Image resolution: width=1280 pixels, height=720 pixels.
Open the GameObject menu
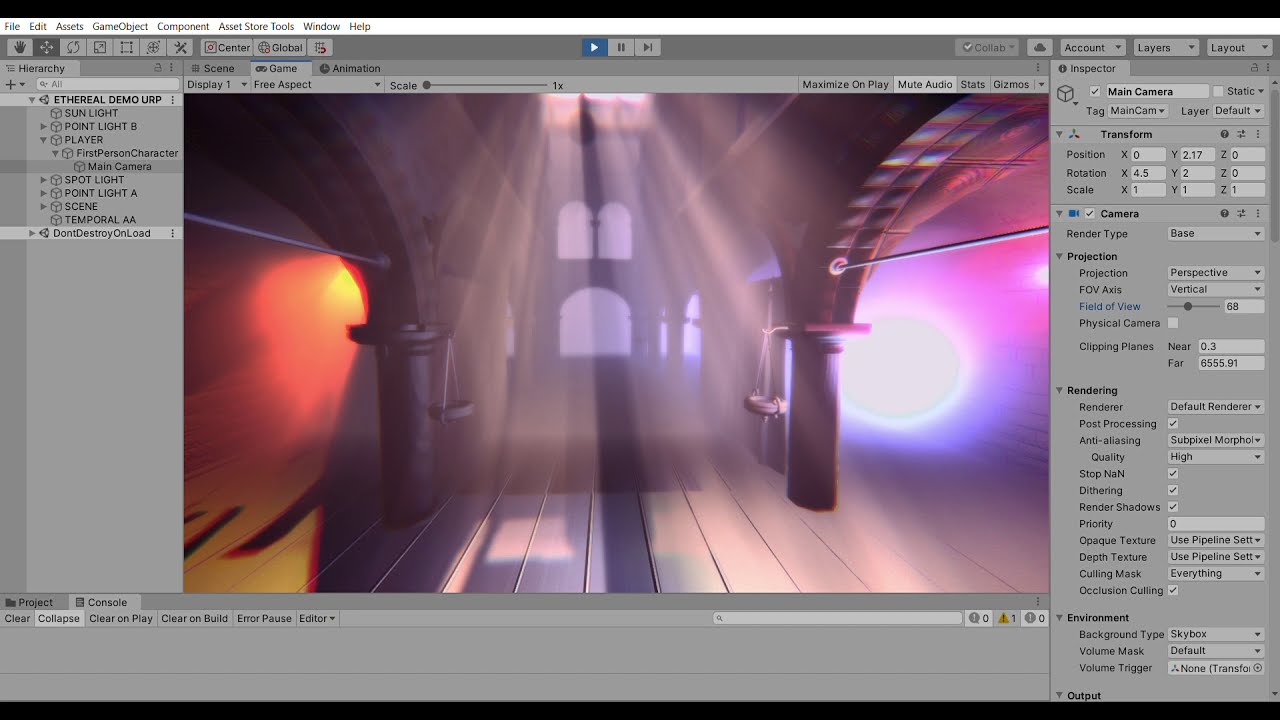[120, 26]
